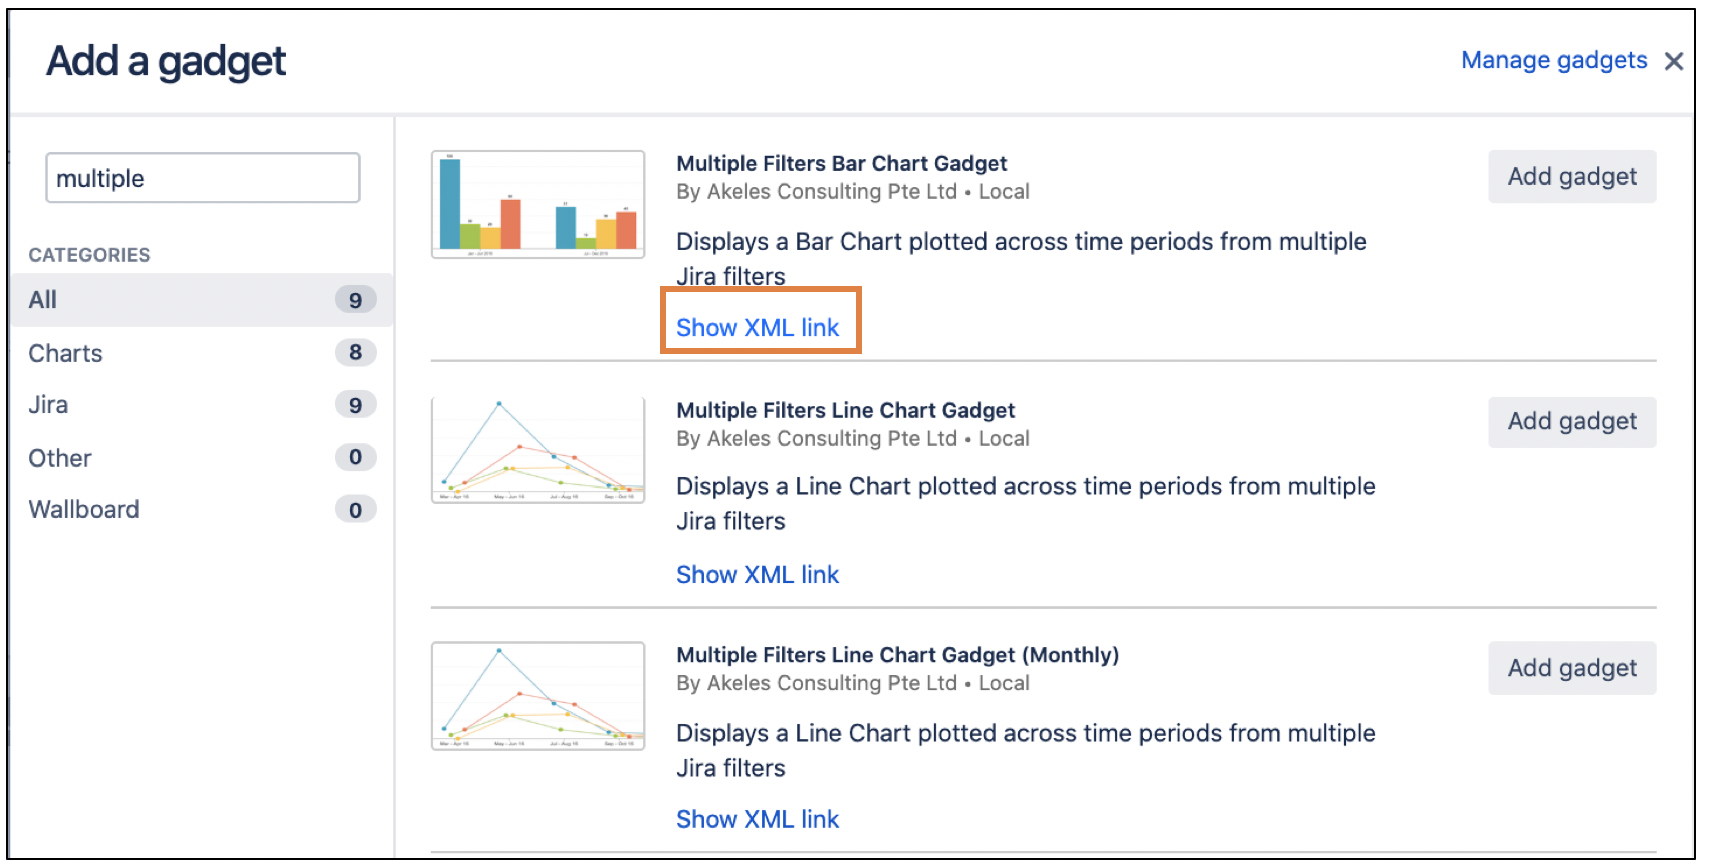
Task: Click the Jira category count badge
Action: coord(354,404)
